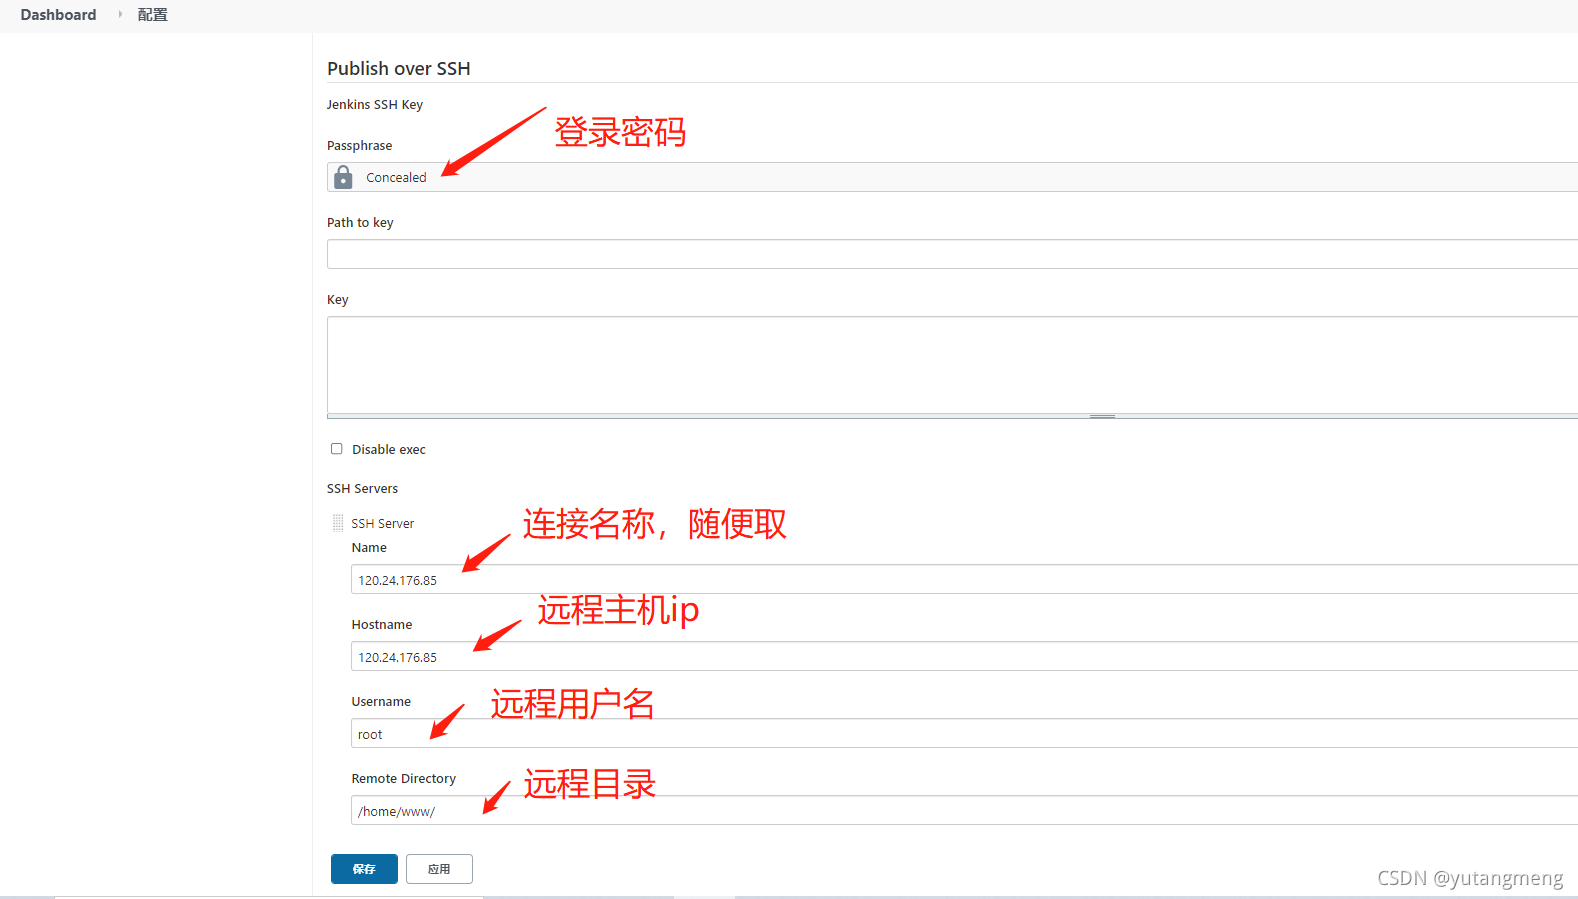1578x899 pixels.
Task: Click the Path to key input
Action: (x=952, y=254)
